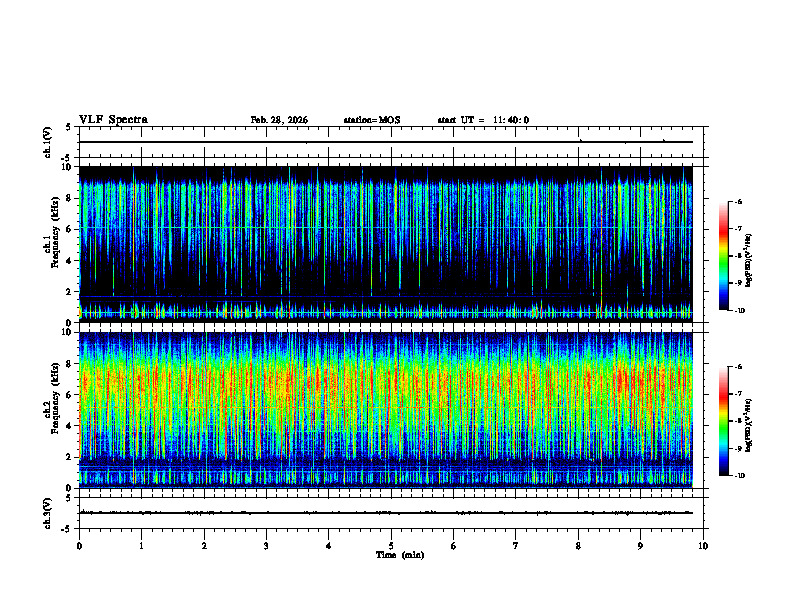Click the ch.1 voltage waveform trace

pyautogui.click(x=385, y=142)
